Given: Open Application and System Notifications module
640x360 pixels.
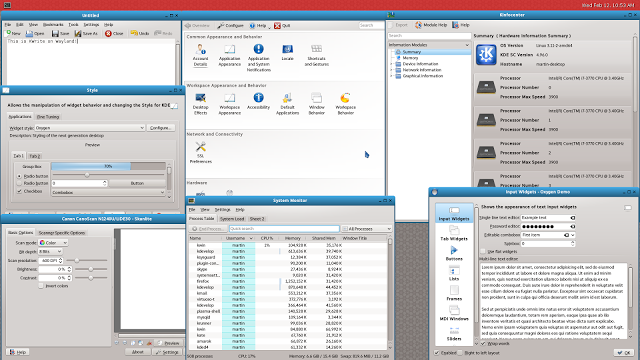Looking at the screenshot, I should coord(258,58).
